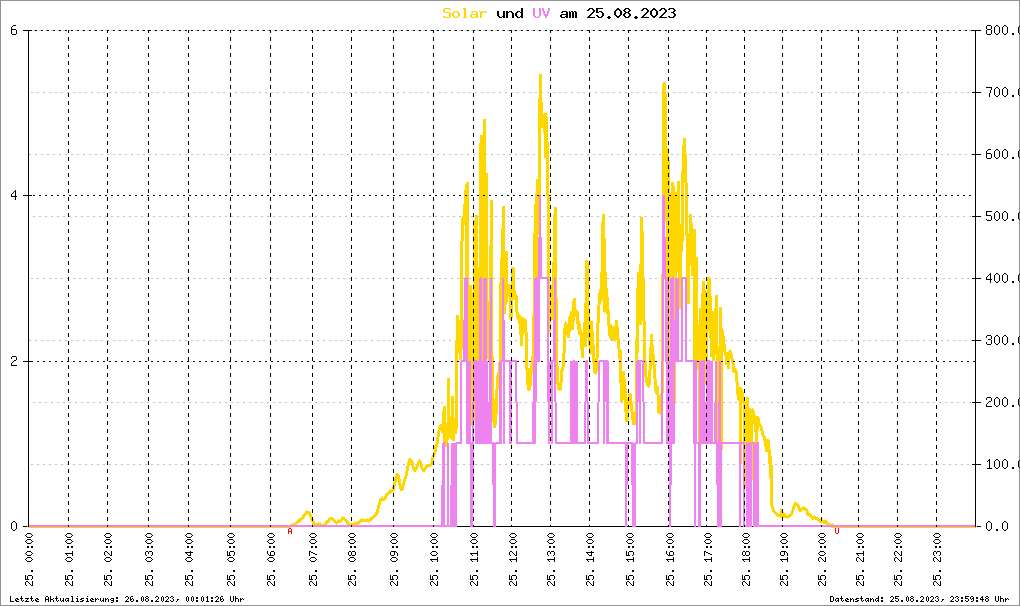
Task: Select time label "25. 07:00"
Action: 313,560
